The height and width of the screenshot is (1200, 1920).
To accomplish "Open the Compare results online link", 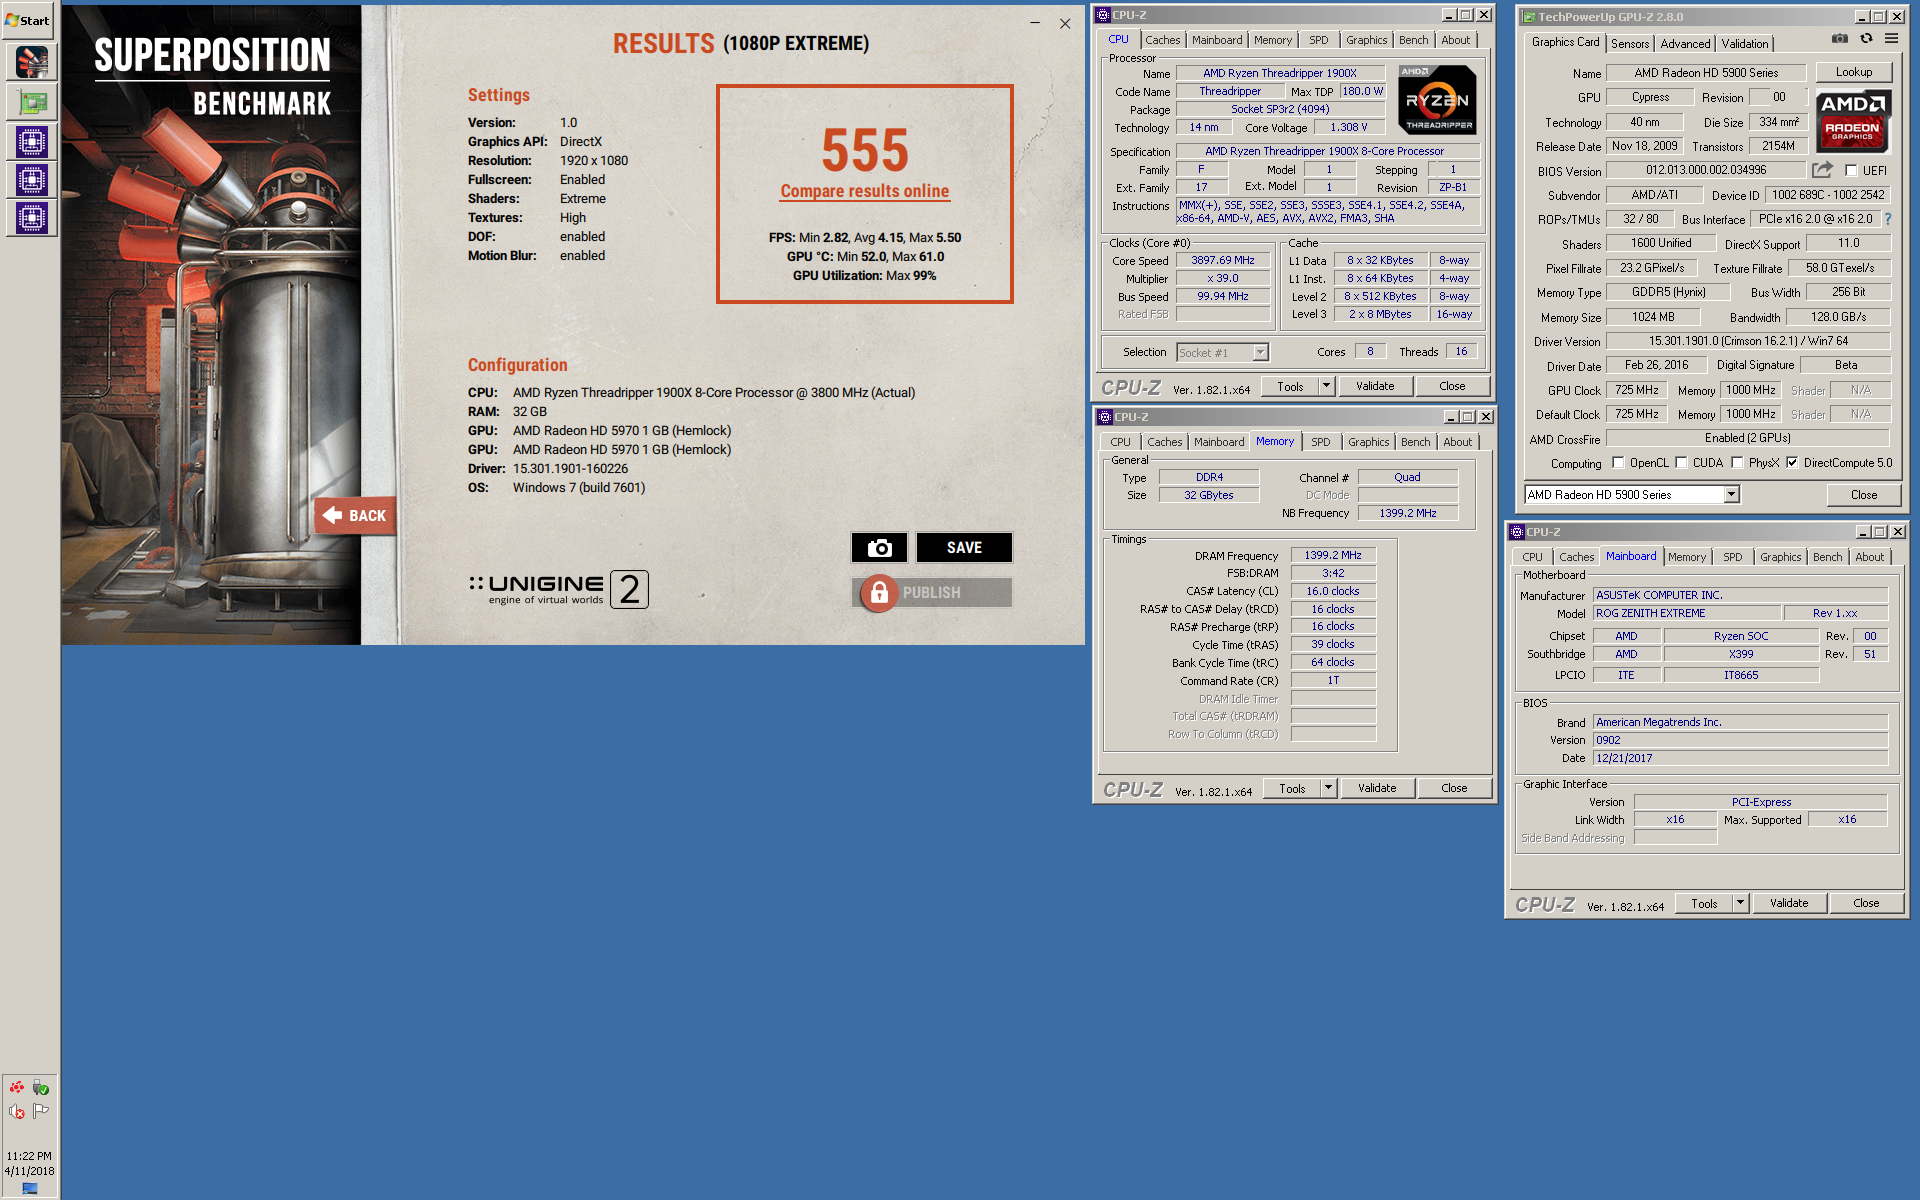I will pos(864,191).
